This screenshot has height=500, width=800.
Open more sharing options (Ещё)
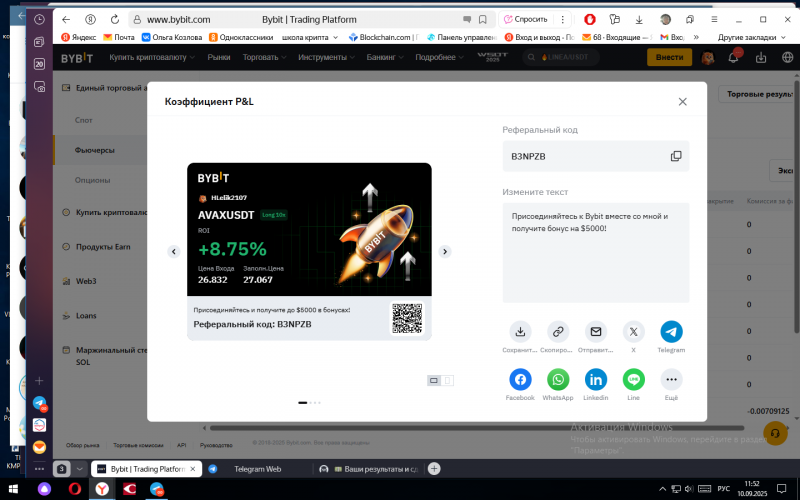pyautogui.click(x=671, y=379)
